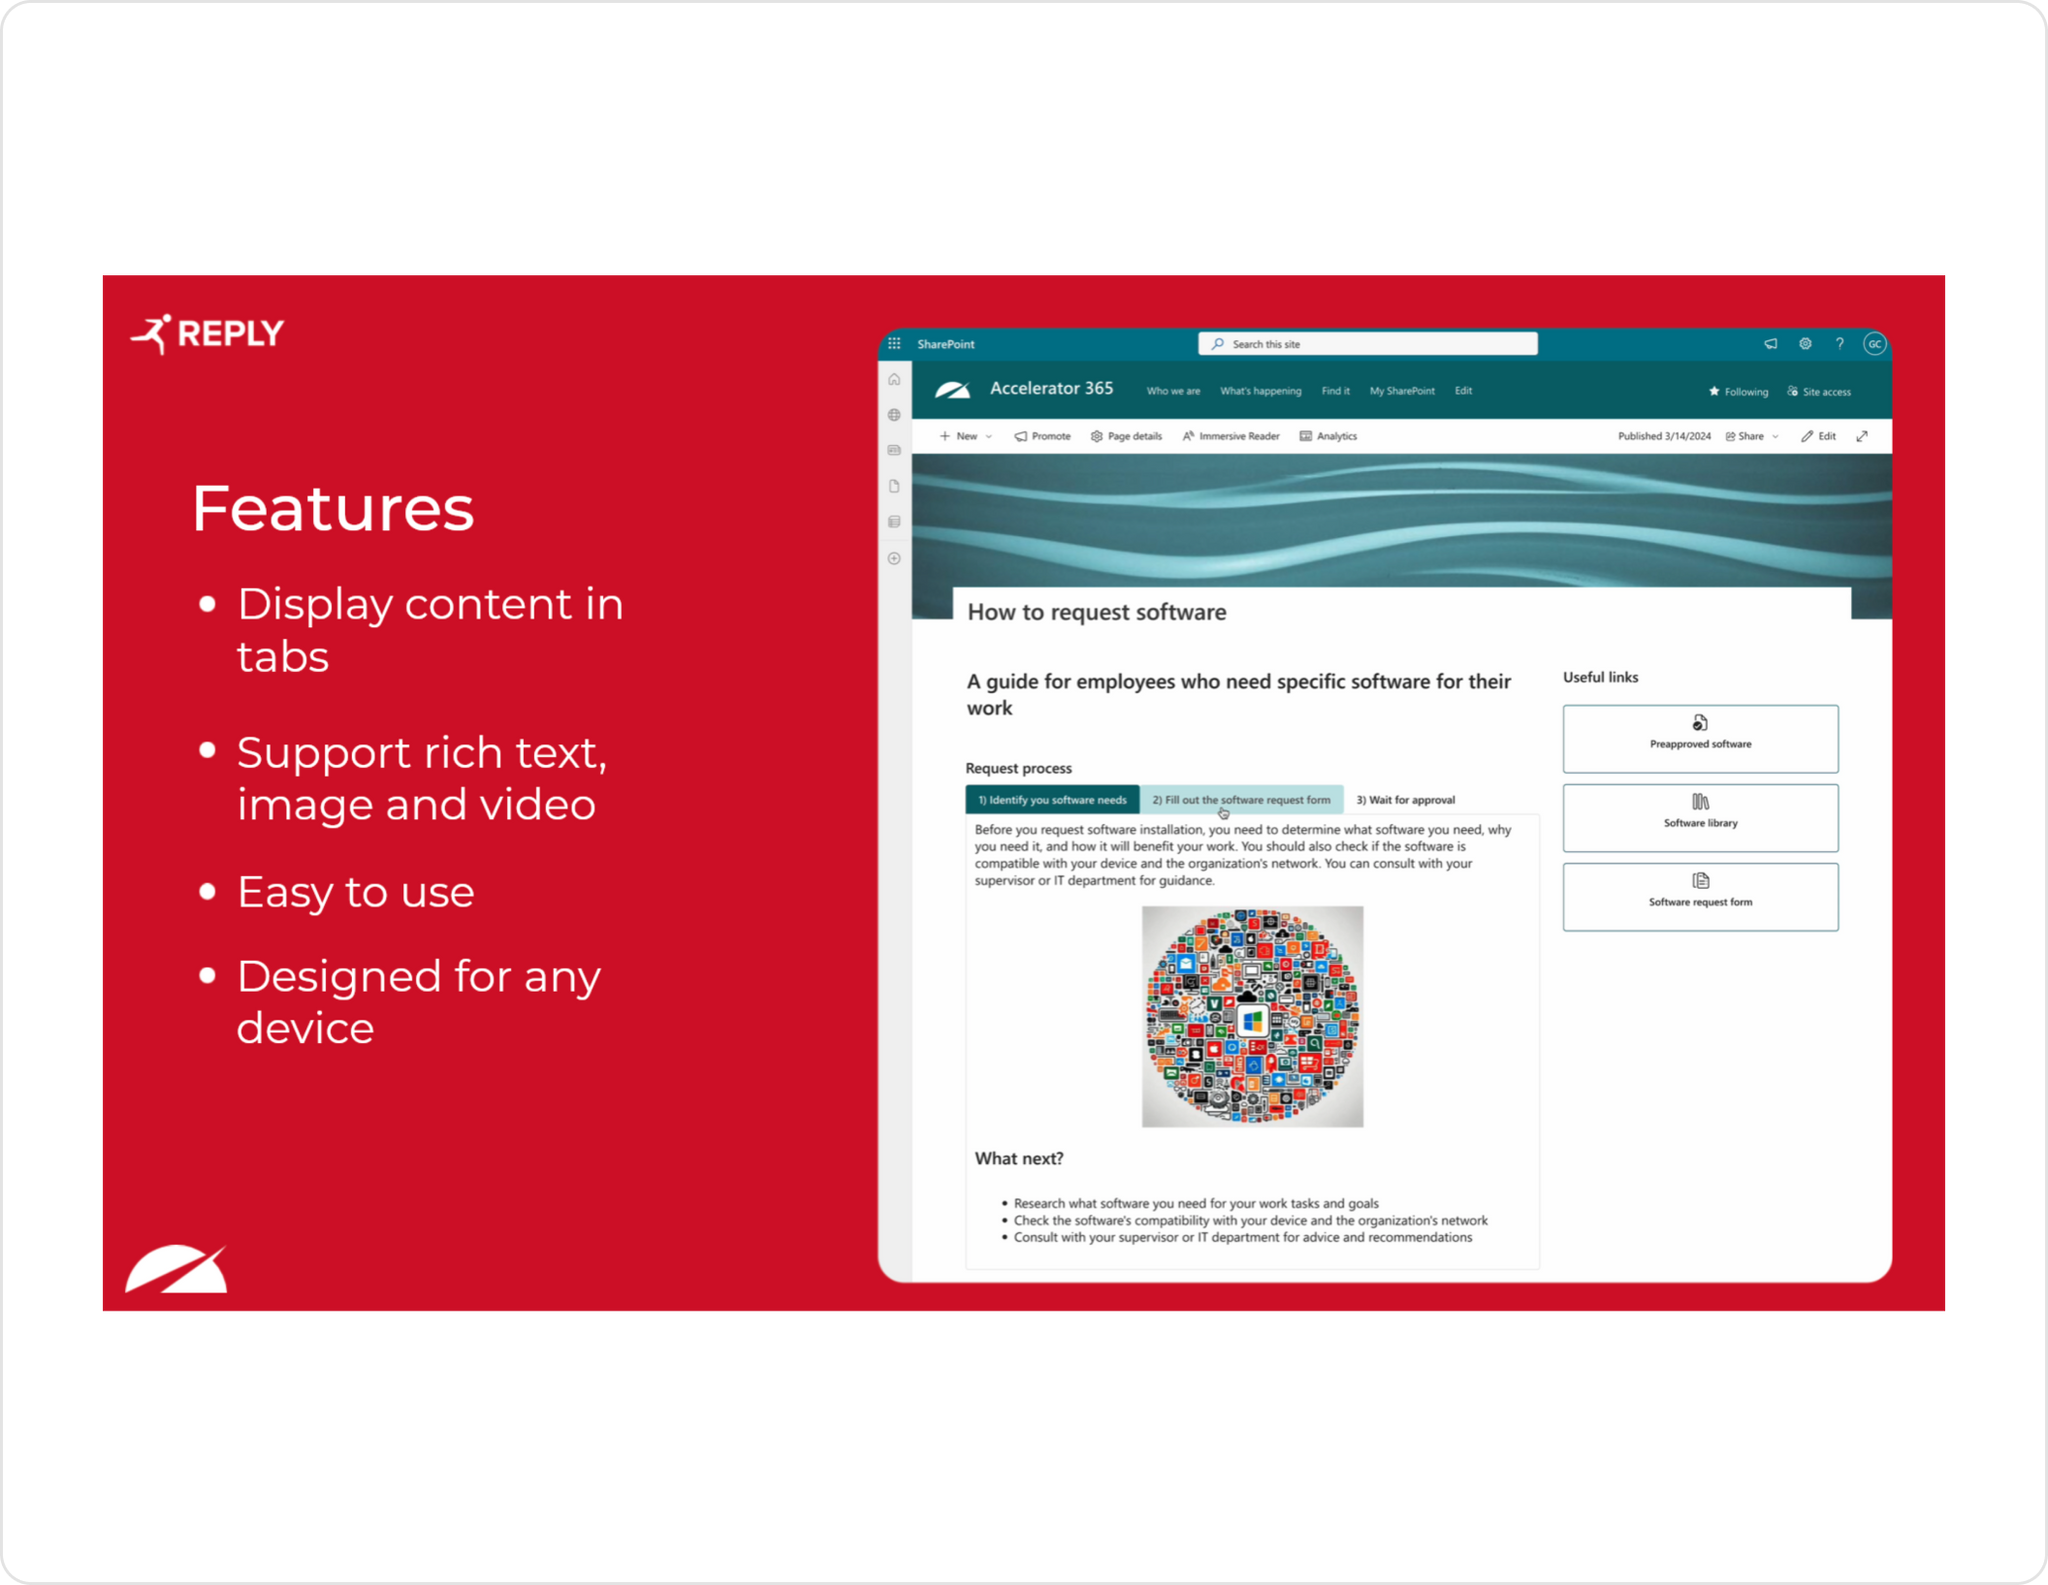The height and width of the screenshot is (1585, 2048).
Task: Expand the page to full screen with the arrows icon
Action: click(x=1862, y=436)
